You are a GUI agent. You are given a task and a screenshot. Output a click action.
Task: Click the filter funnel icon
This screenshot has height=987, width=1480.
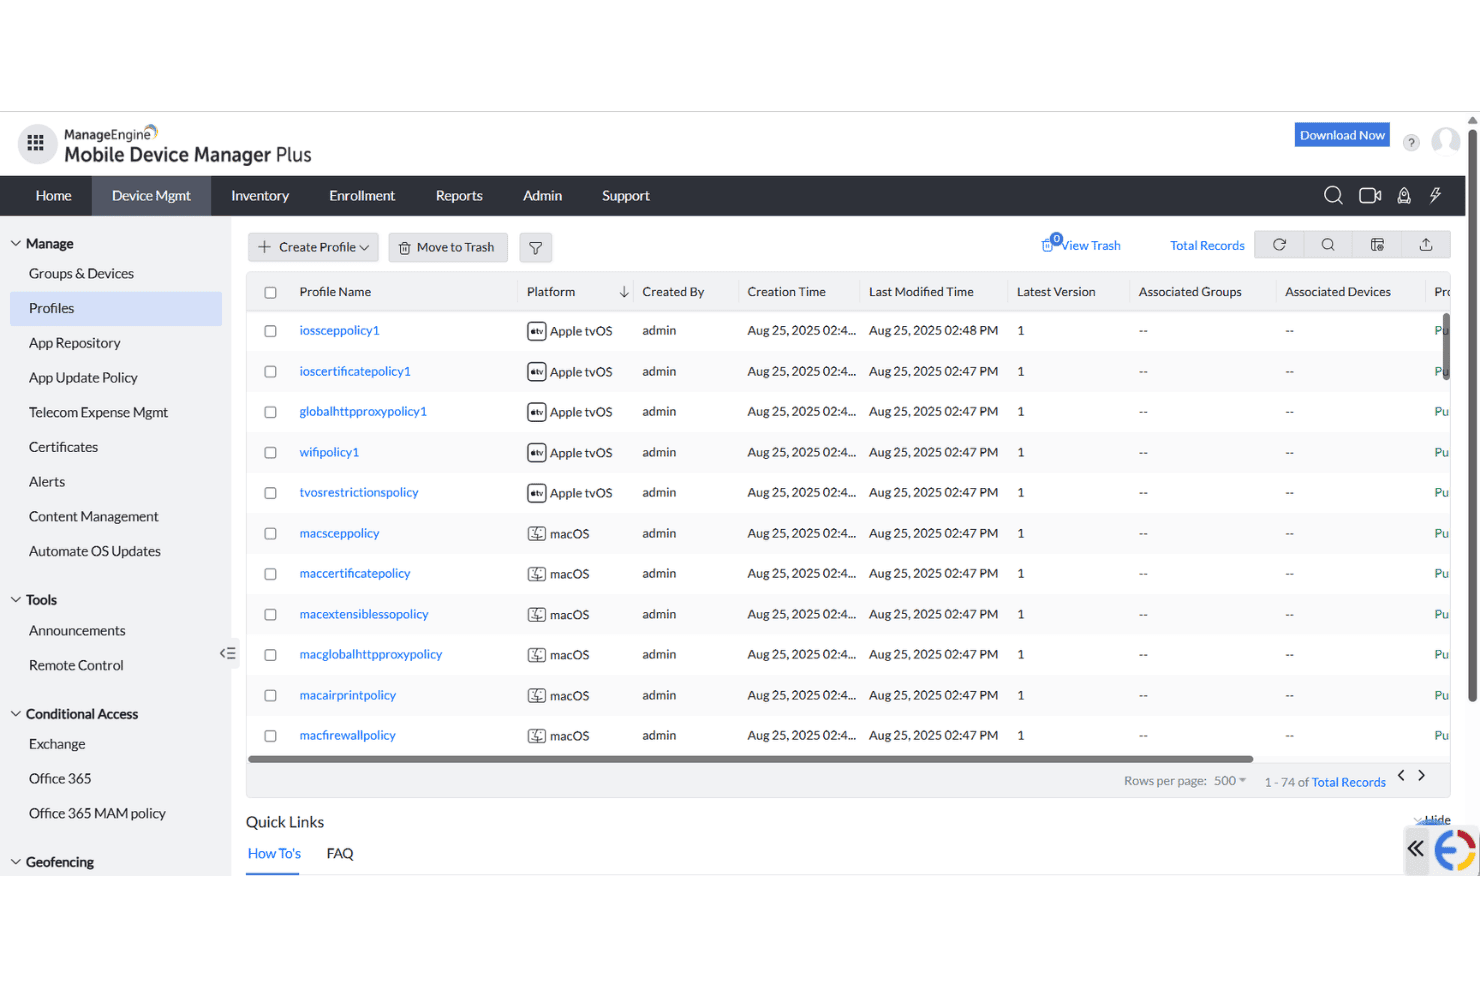535,248
